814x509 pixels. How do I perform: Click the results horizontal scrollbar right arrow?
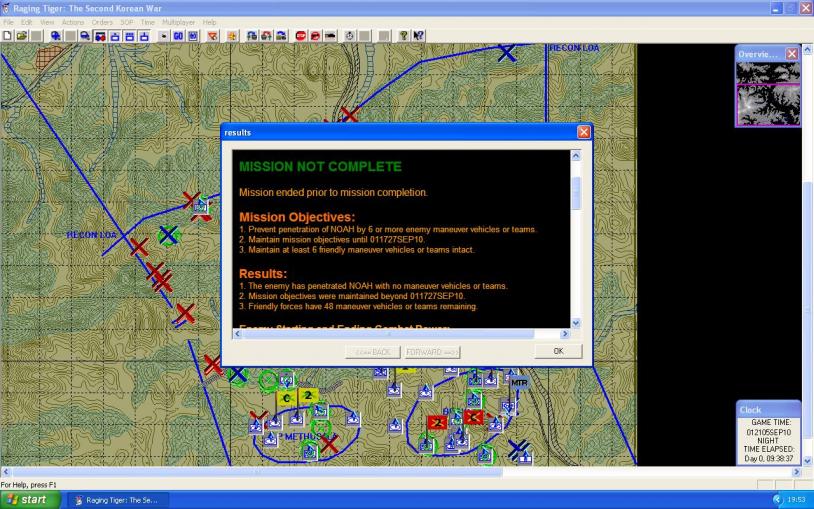click(562, 334)
